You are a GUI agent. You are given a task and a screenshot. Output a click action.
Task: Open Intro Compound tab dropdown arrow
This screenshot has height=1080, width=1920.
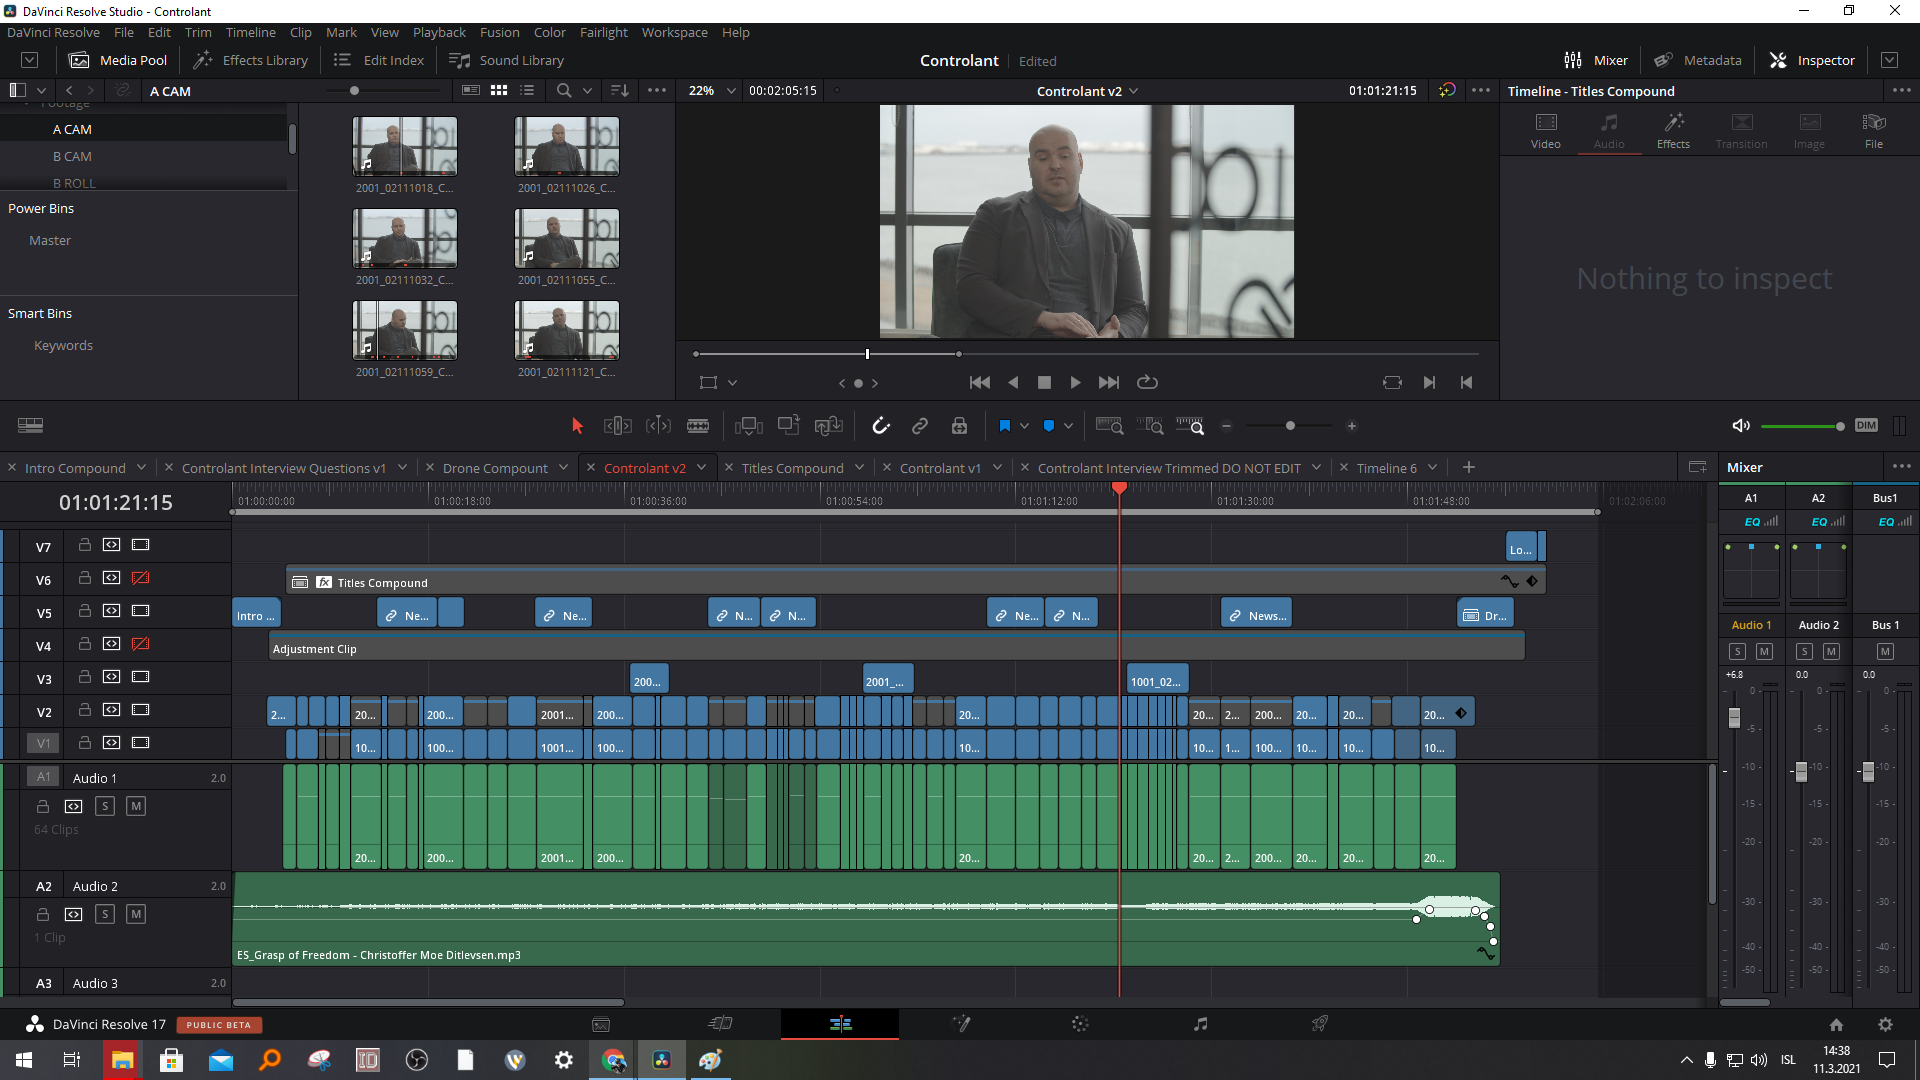141,467
